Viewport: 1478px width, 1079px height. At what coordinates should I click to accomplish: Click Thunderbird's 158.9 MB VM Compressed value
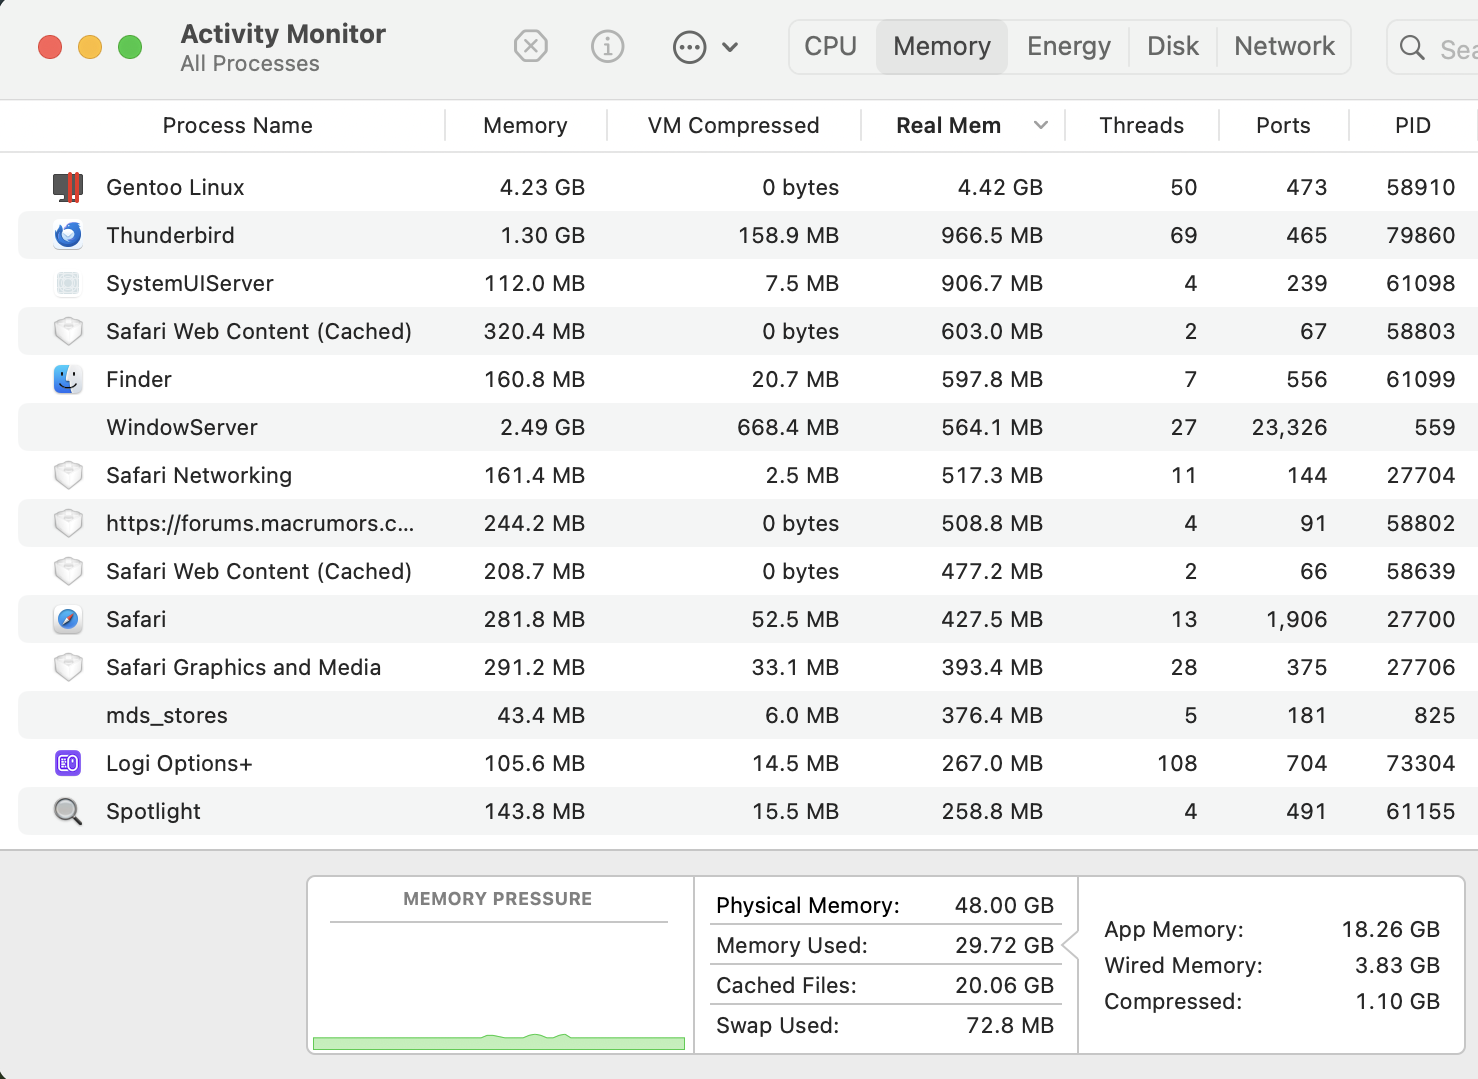pos(788,235)
